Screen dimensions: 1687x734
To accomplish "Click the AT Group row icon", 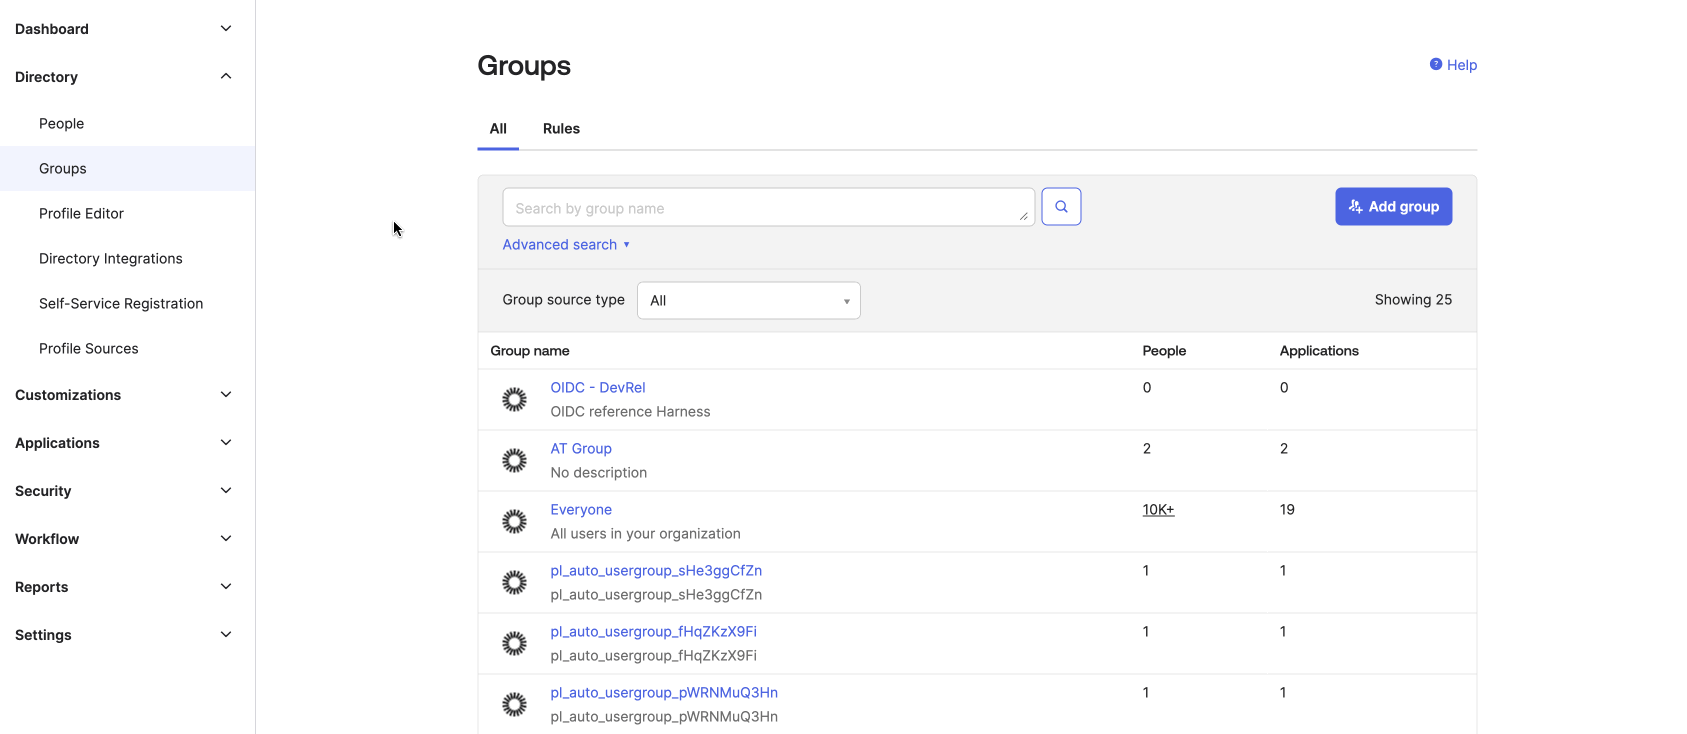I will pos(514,461).
